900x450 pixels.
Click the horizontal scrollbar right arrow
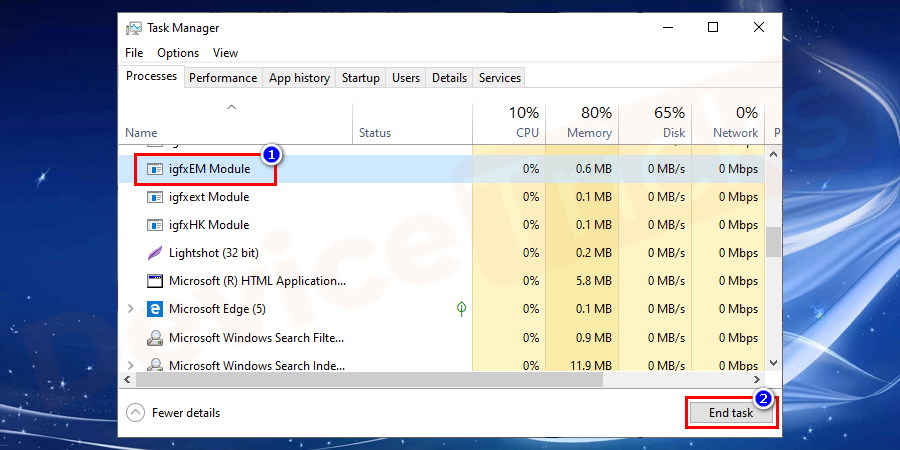tap(757, 379)
